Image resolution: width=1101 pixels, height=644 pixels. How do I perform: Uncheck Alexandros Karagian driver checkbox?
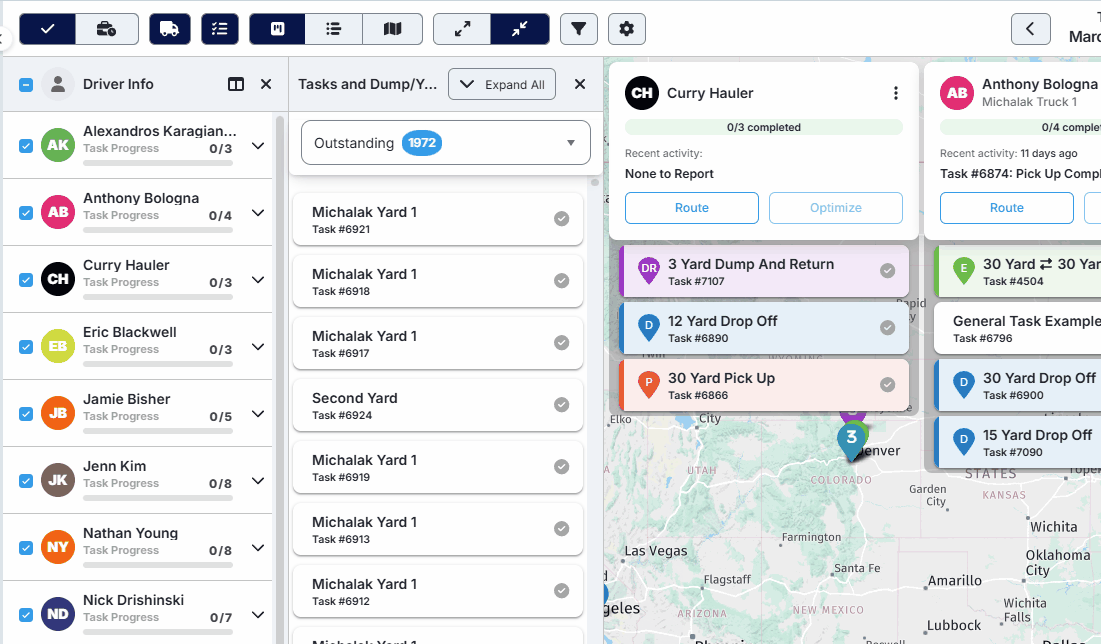tap(26, 146)
